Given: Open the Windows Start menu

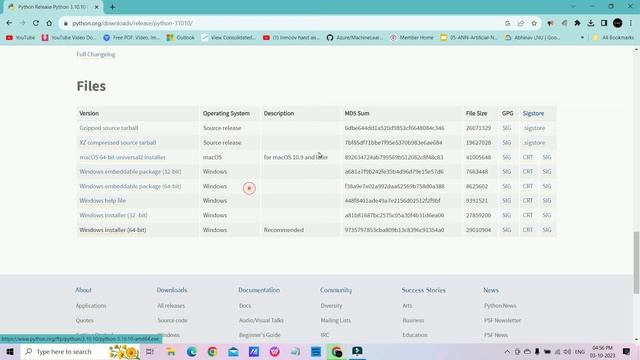Looking at the screenshot, I should click(x=10, y=351).
